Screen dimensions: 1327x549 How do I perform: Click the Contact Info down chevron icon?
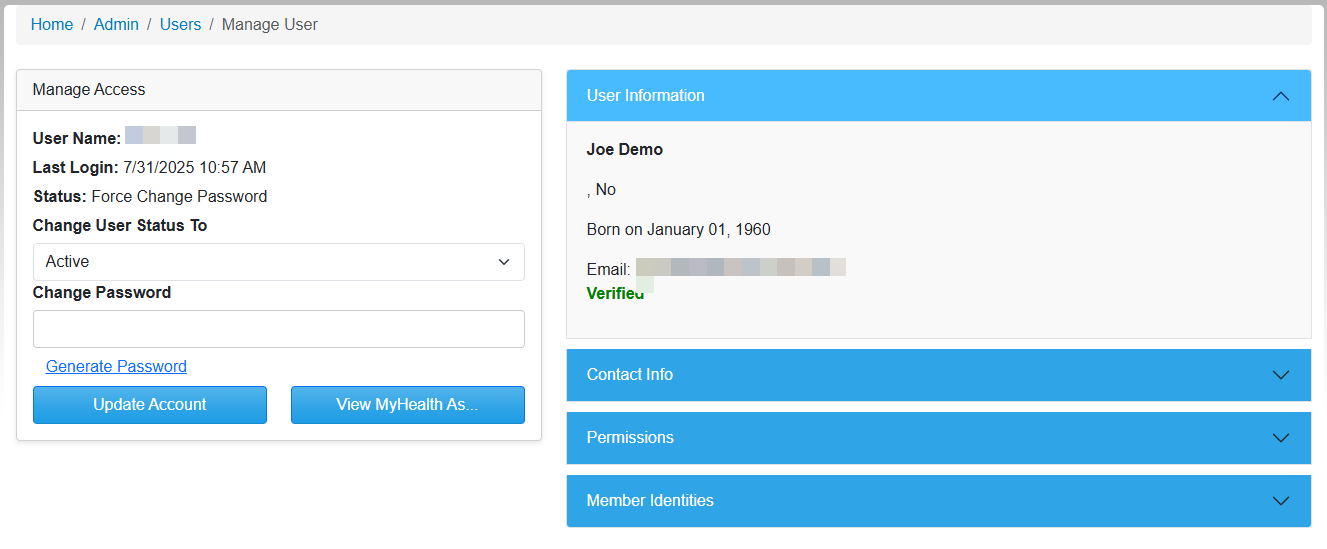(x=1280, y=375)
